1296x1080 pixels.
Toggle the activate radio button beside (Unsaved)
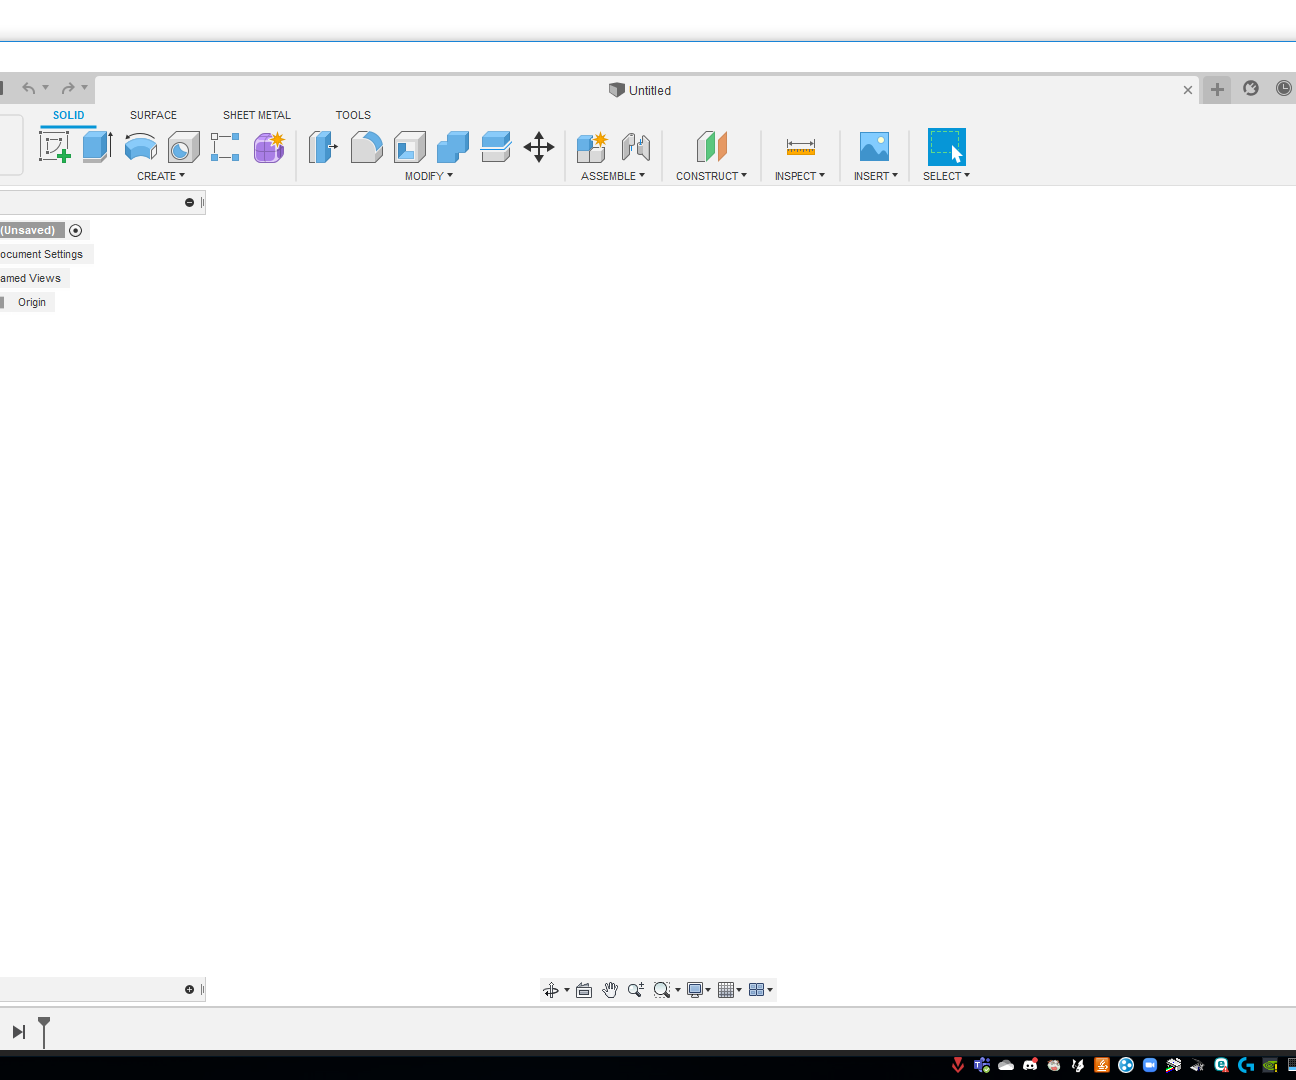click(x=76, y=230)
